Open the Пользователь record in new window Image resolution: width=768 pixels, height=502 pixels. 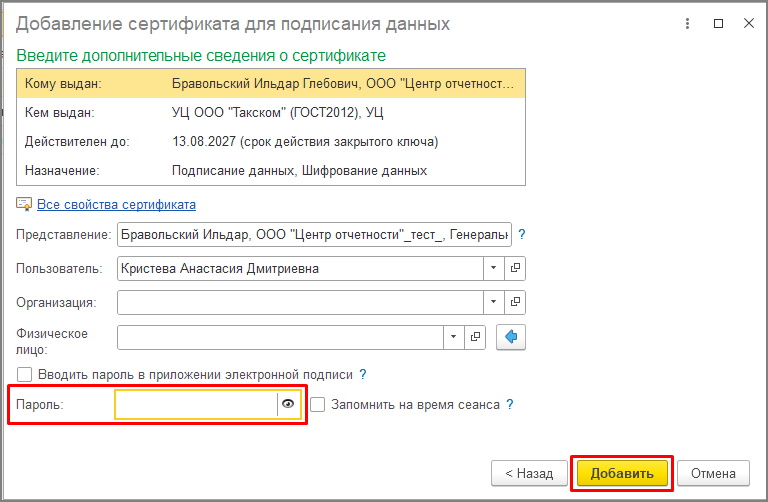pyautogui.click(x=515, y=268)
